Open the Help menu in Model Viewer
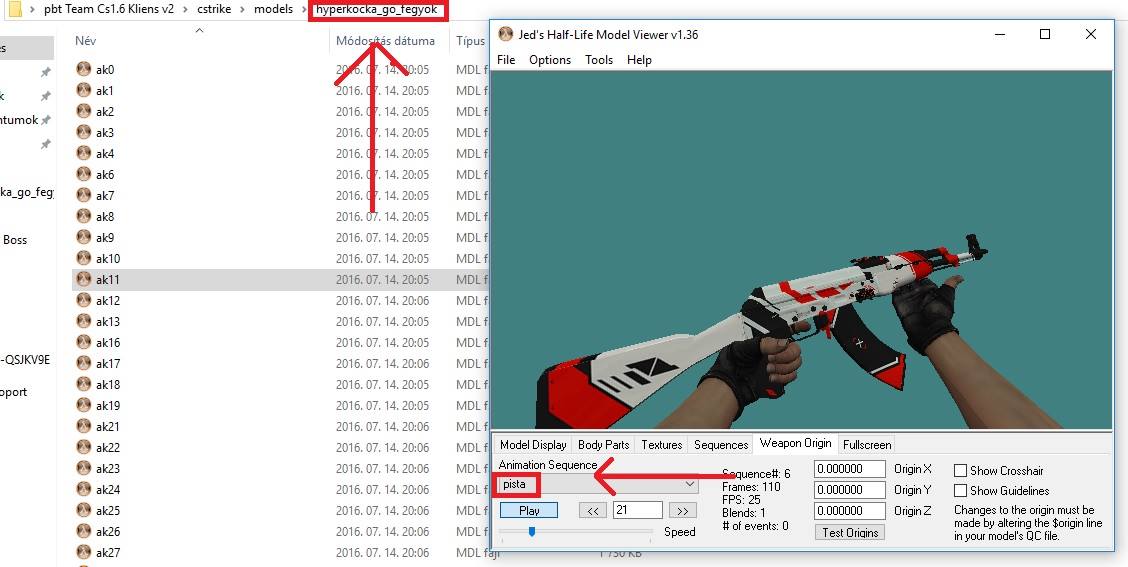 click(639, 60)
